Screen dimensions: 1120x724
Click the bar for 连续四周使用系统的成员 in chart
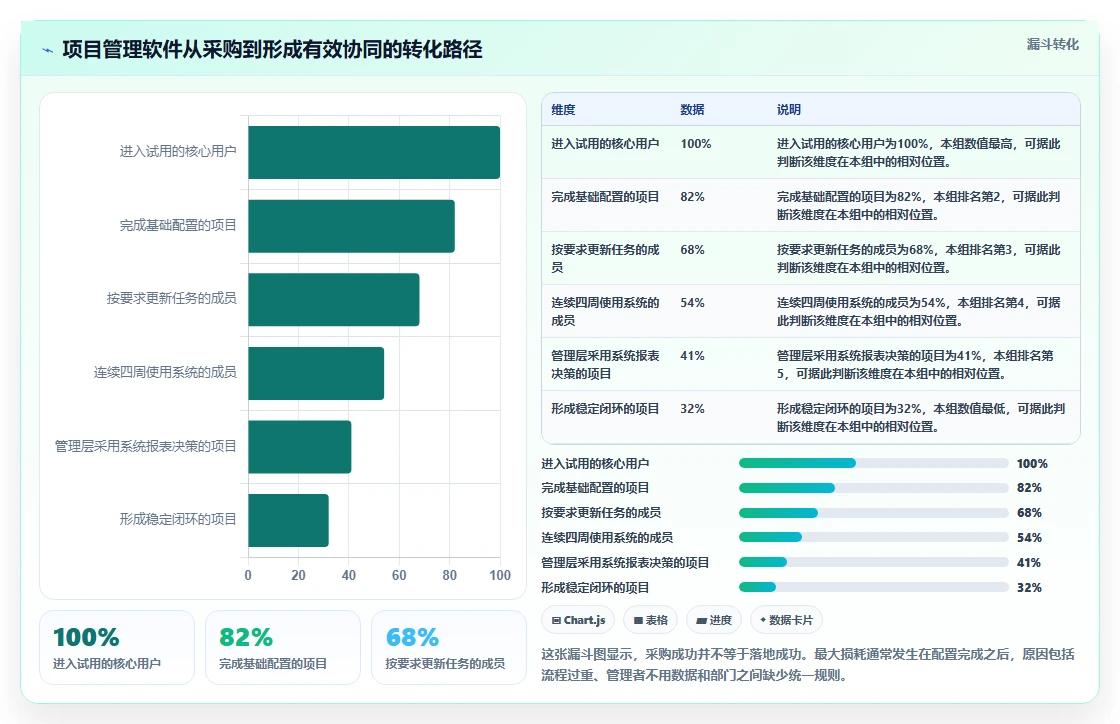click(x=316, y=373)
